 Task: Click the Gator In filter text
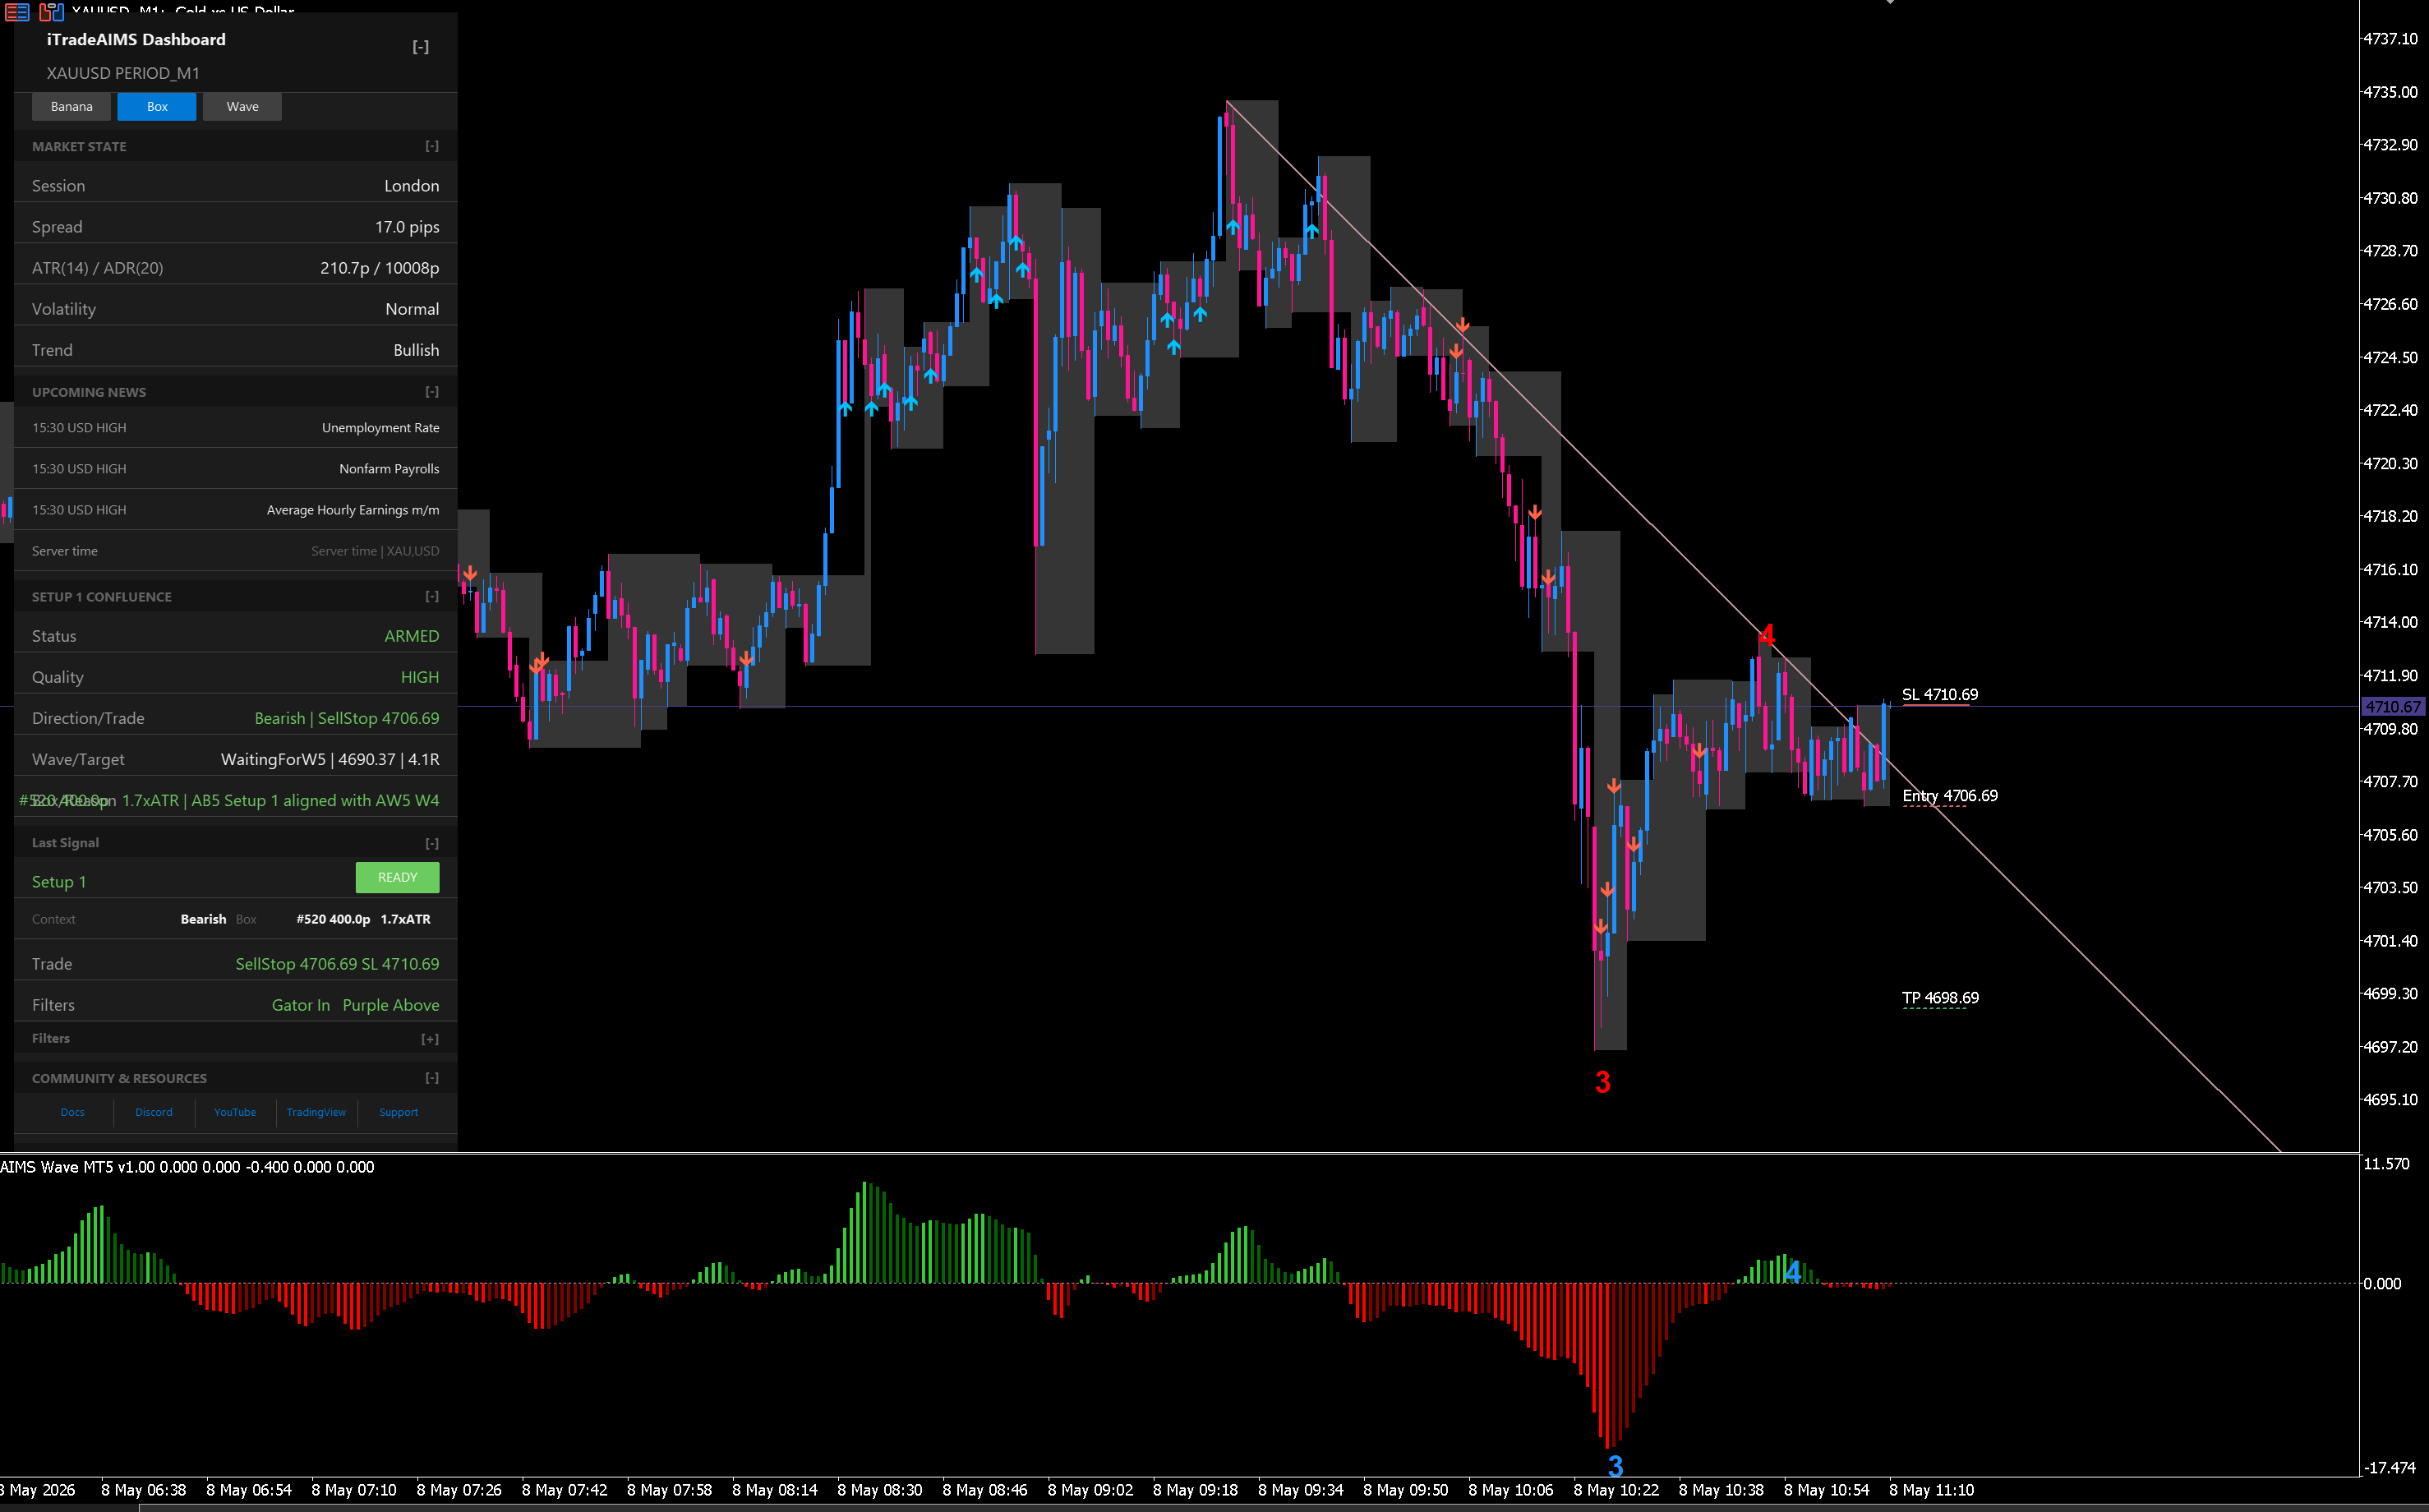(x=301, y=1006)
